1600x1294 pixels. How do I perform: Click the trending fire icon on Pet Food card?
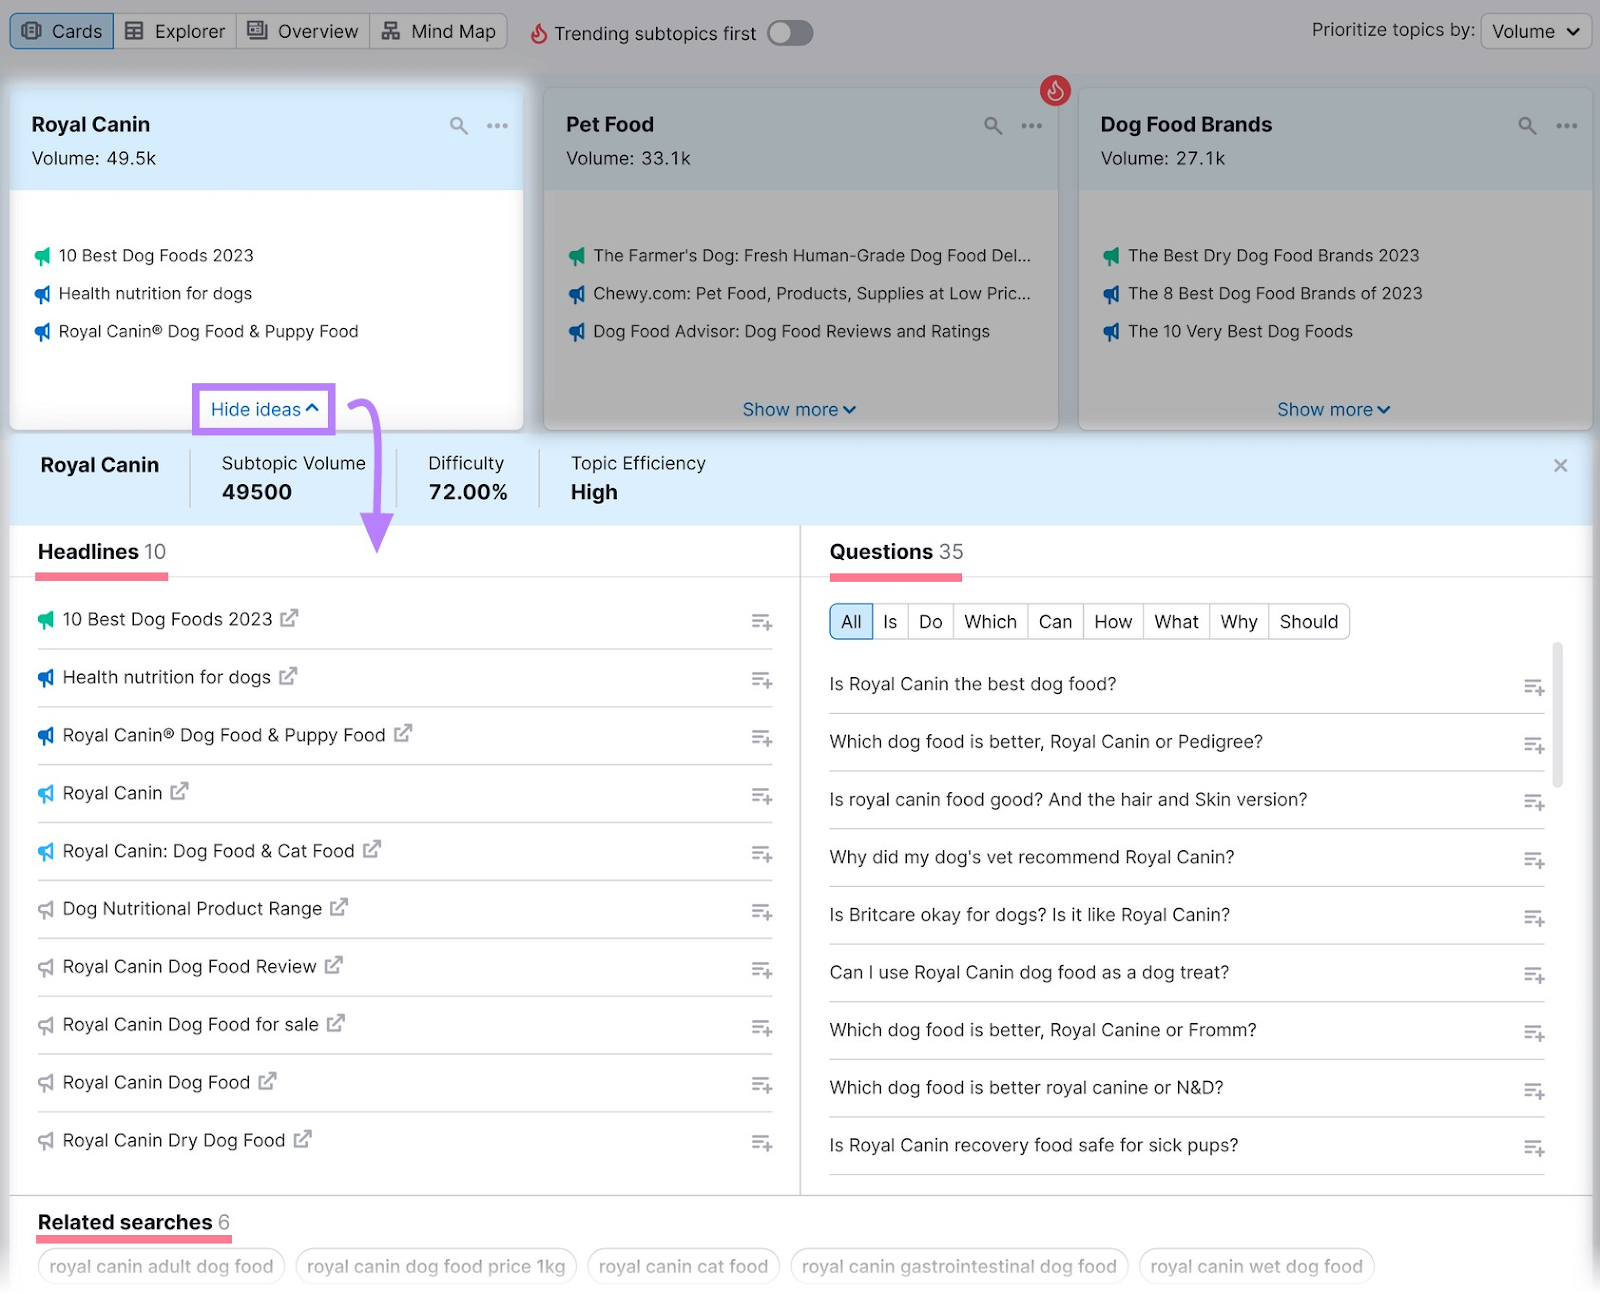tap(1056, 90)
